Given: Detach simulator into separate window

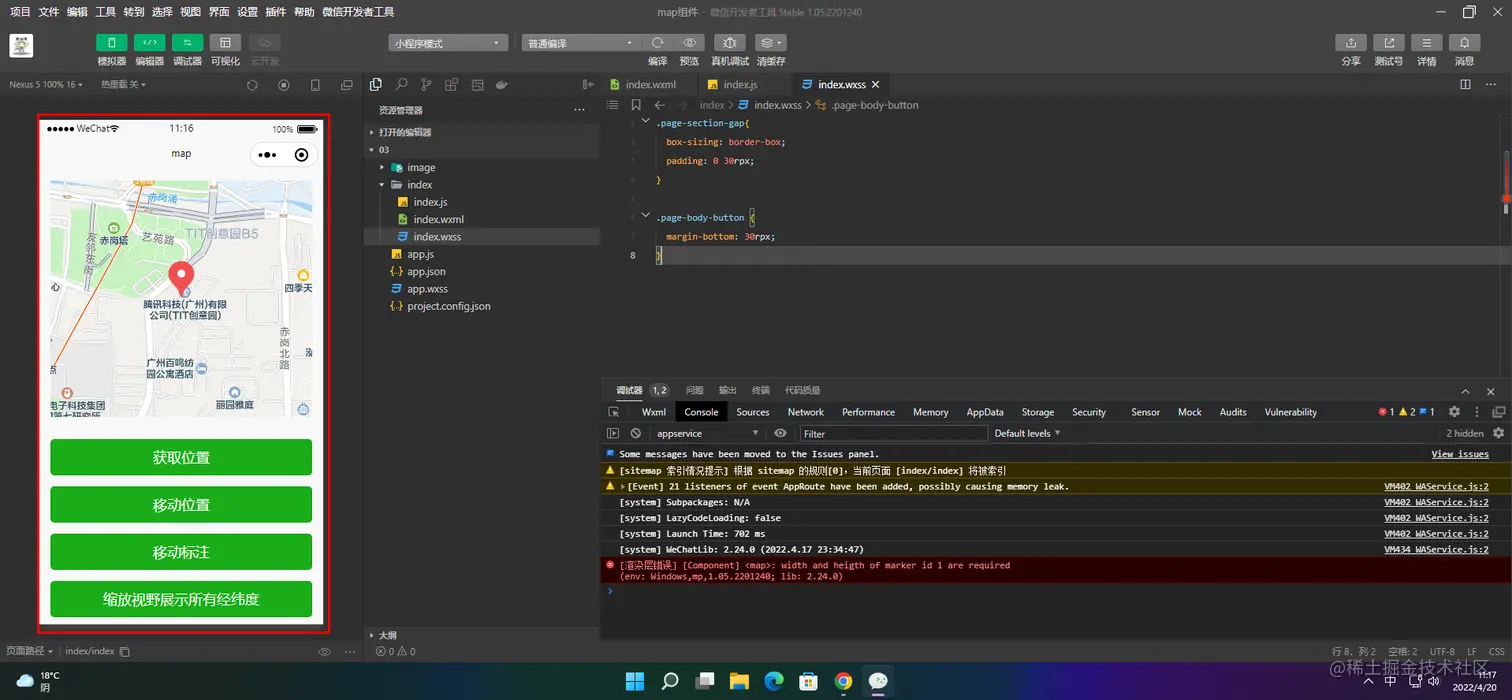Looking at the screenshot, I should pyautogui.click(x=347, y=85).
